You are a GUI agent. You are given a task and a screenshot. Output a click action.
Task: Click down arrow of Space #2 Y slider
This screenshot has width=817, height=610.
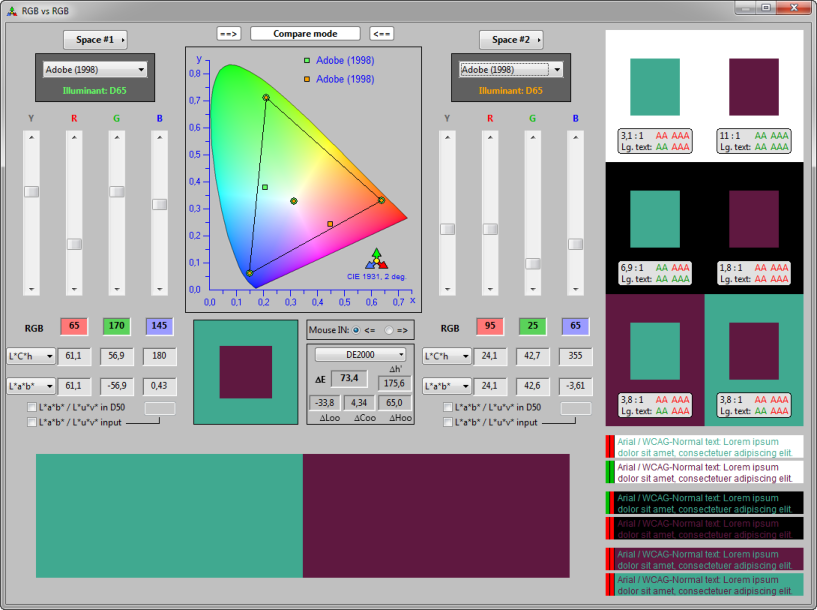[x=447, y=288]
